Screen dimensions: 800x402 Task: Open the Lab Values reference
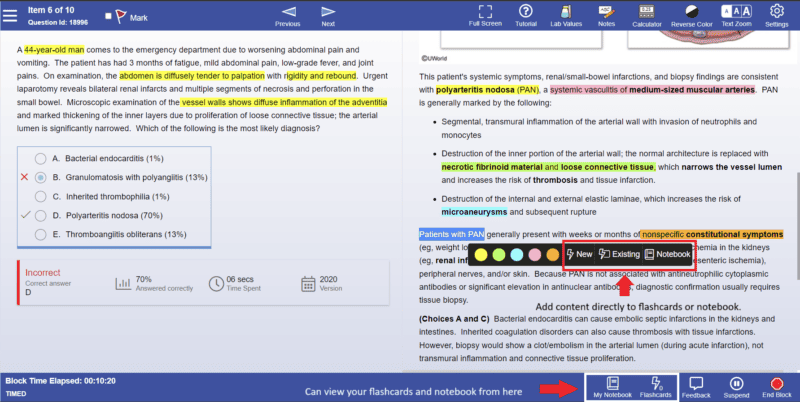pos(566,16)
